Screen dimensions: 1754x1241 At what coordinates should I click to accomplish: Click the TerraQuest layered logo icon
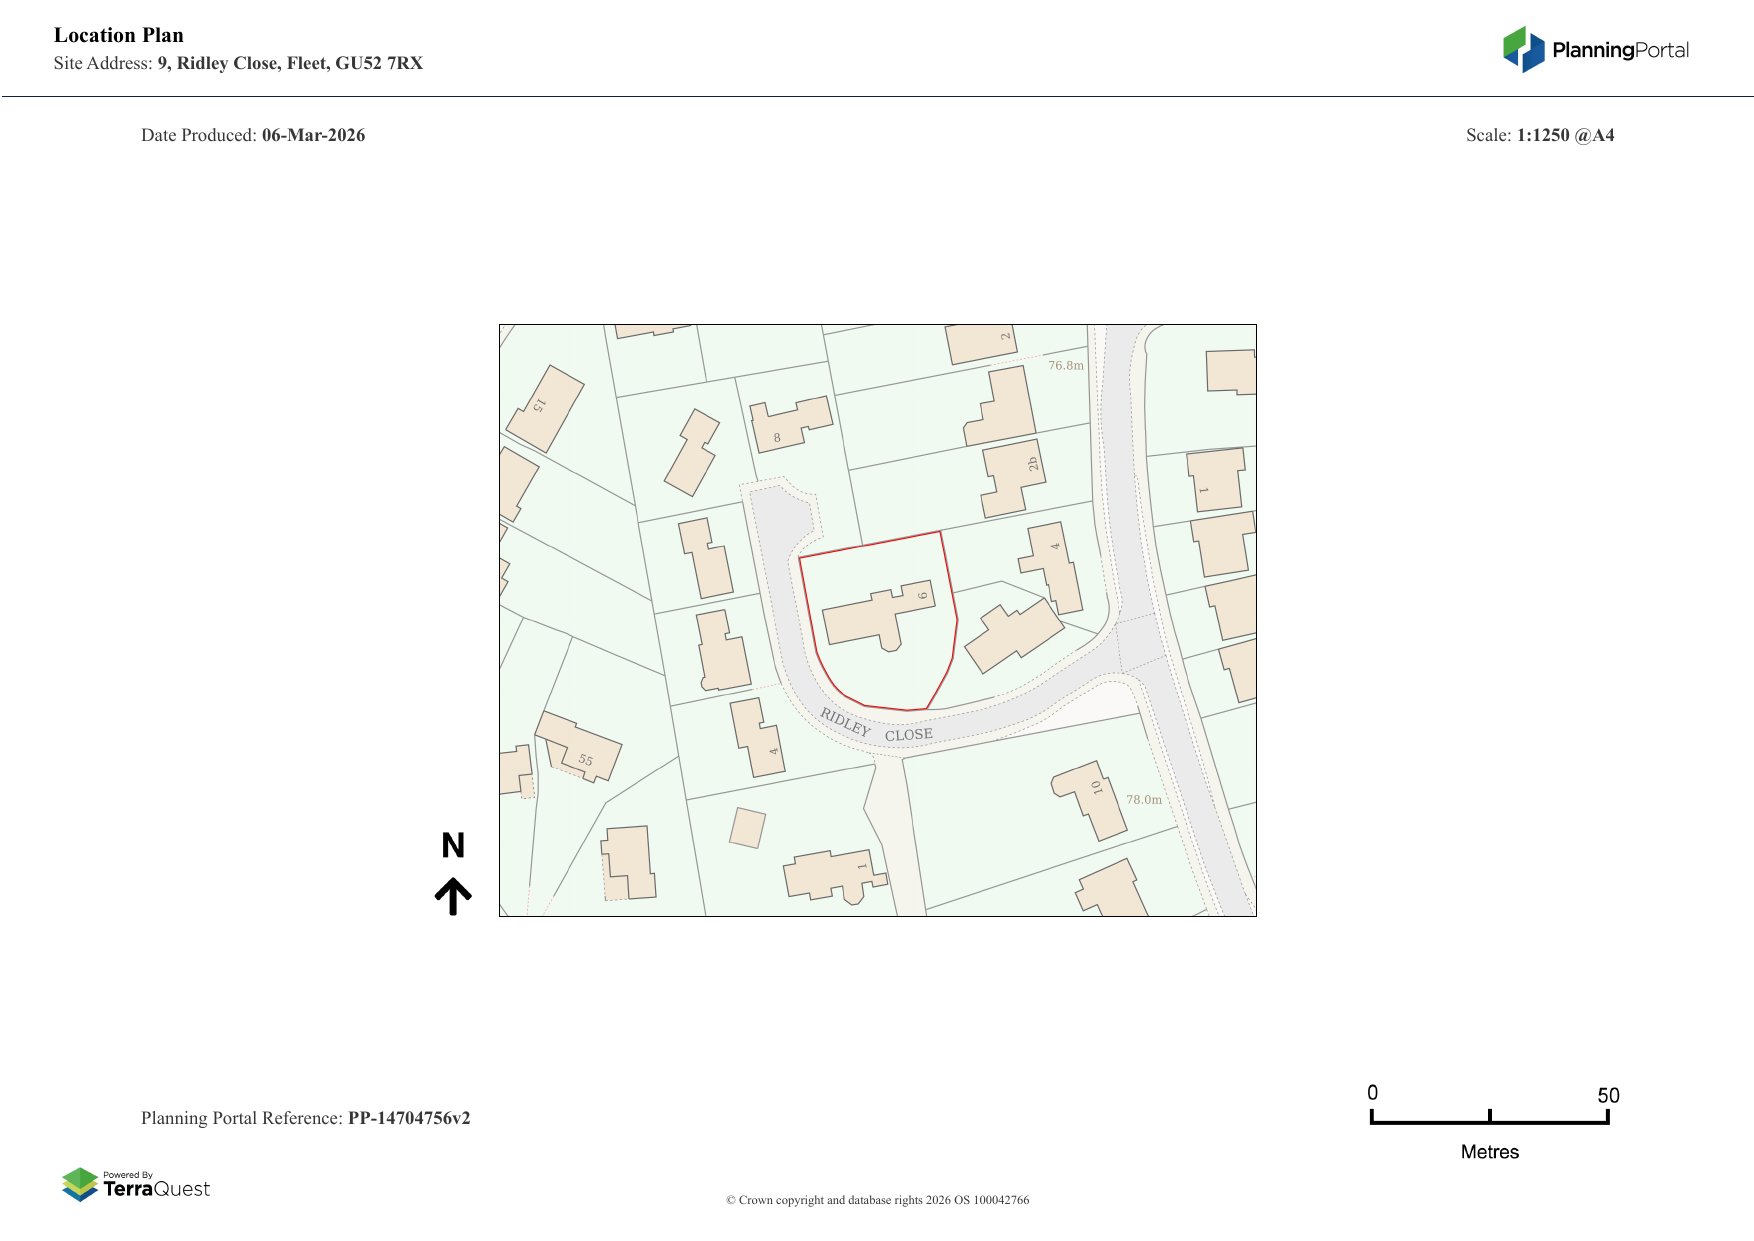80,1184
